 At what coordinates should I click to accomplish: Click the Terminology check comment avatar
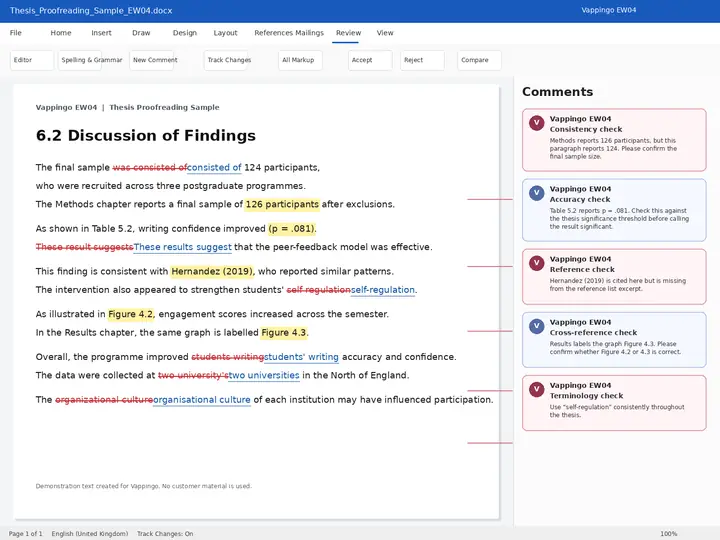coord(536,389)
